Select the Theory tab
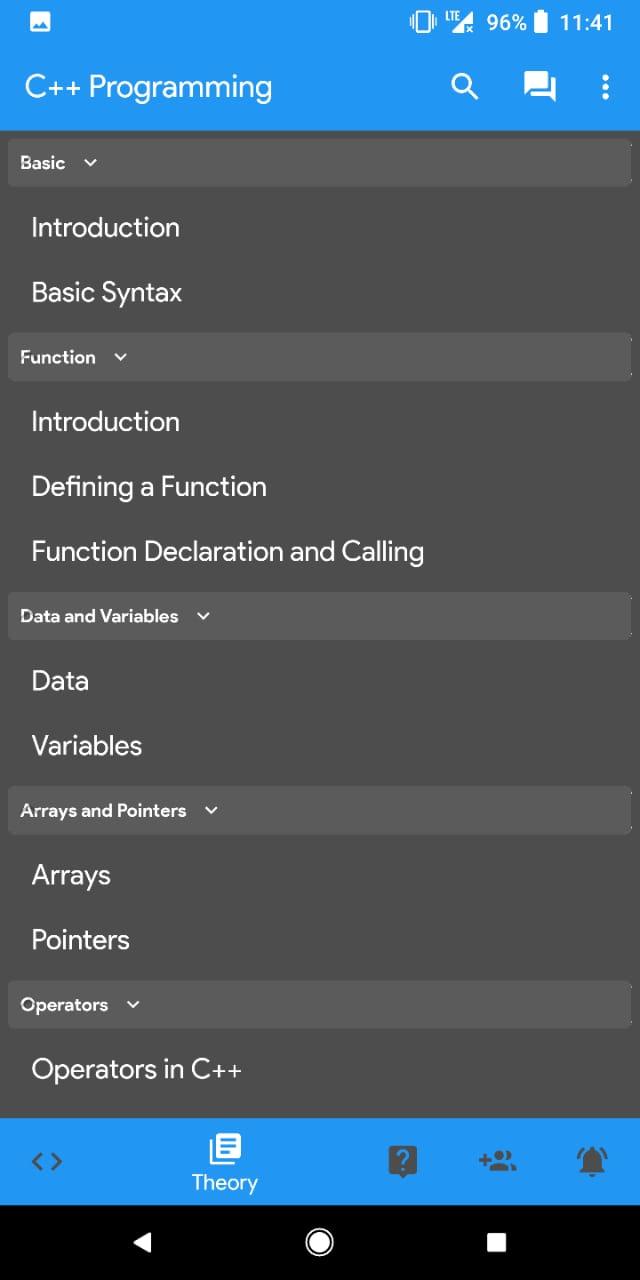 click(225, 1163)
